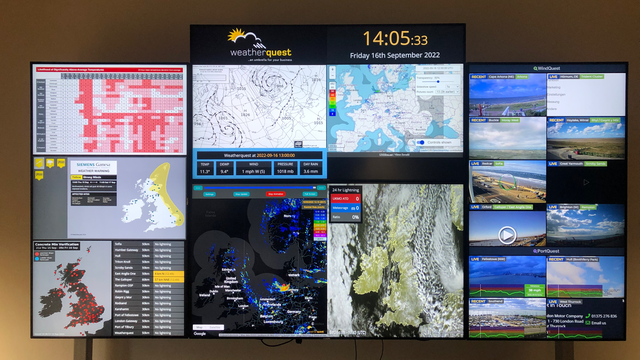This screenshot has width=640, height=360.
Task: Play the Great Yarmouth webcam stream
Action: (x=586, y=182)
